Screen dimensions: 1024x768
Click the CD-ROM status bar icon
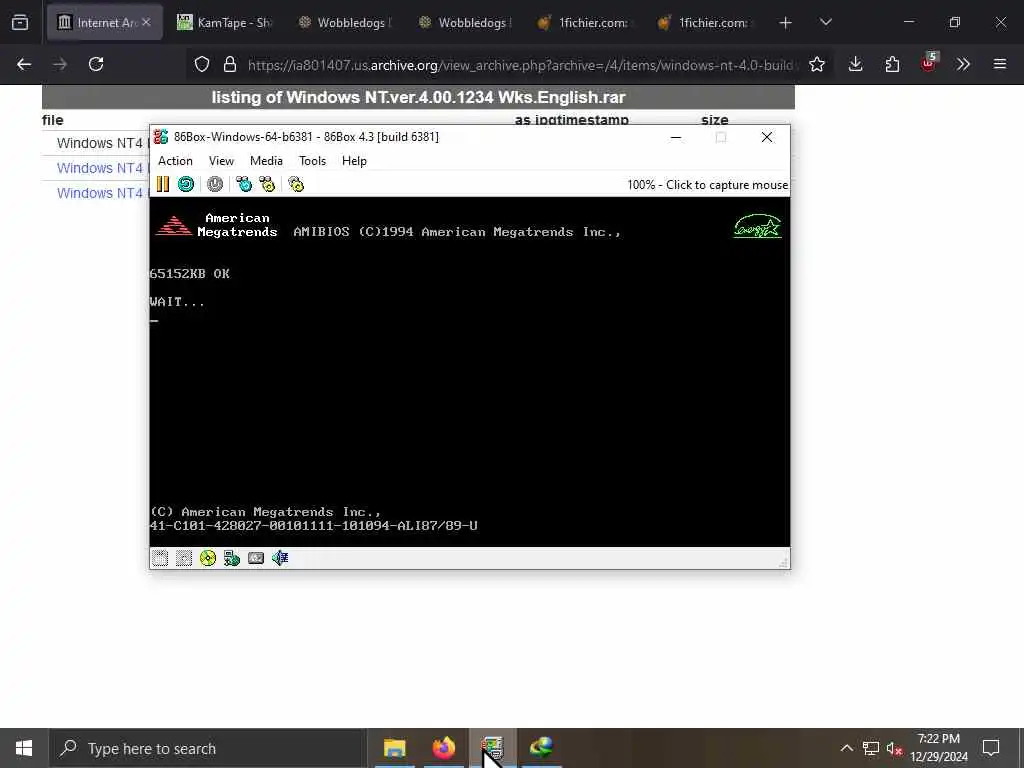pyautogui.click(x=208, y=558)
